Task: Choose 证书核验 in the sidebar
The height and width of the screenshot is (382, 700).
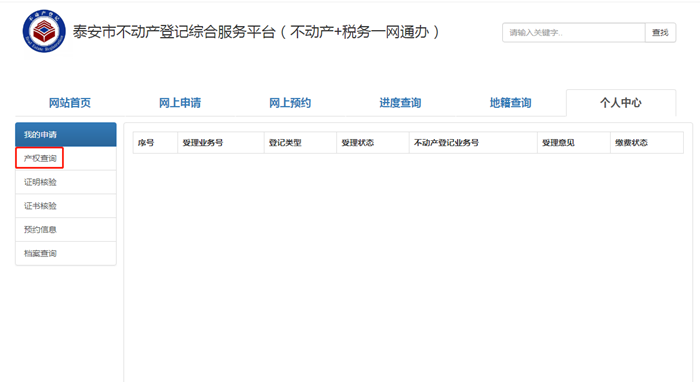Action: [x=66, y=206]
